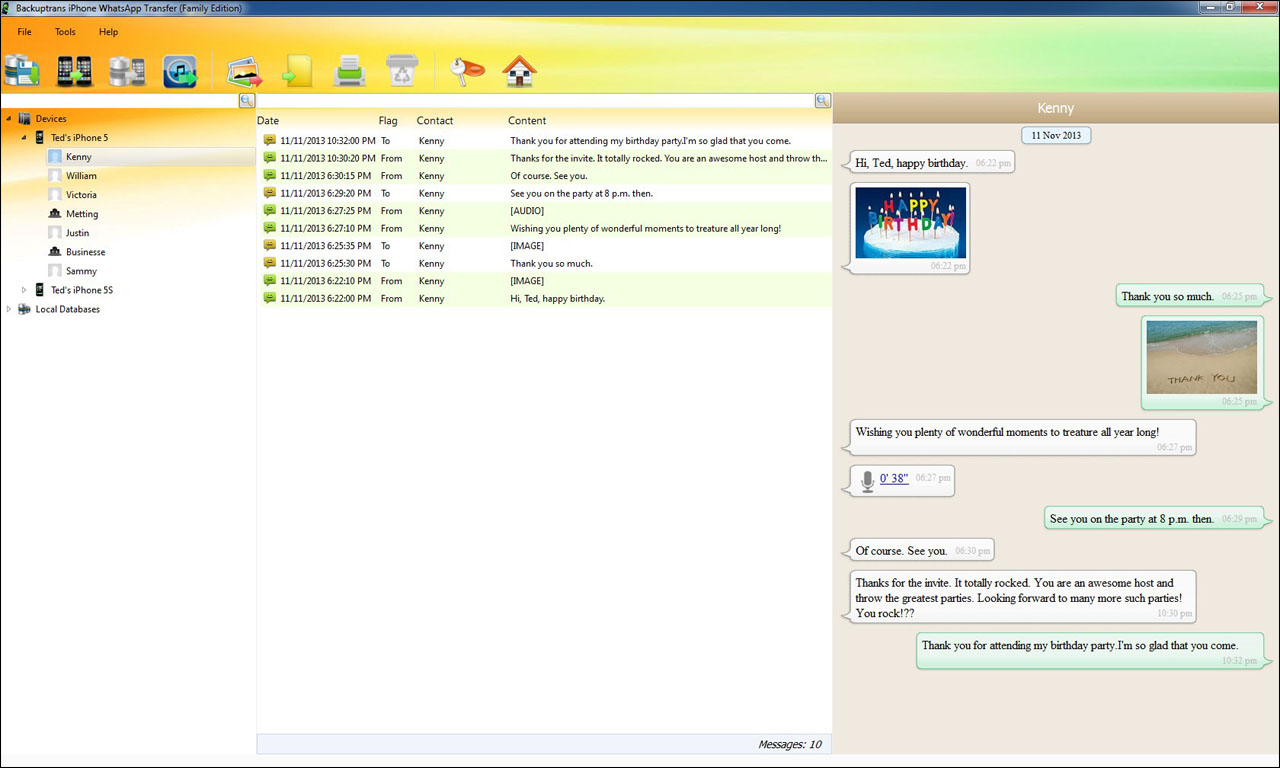Open the message list search magnifier
This screenshot has width=1280, height=768.
(x=822, y=101)
